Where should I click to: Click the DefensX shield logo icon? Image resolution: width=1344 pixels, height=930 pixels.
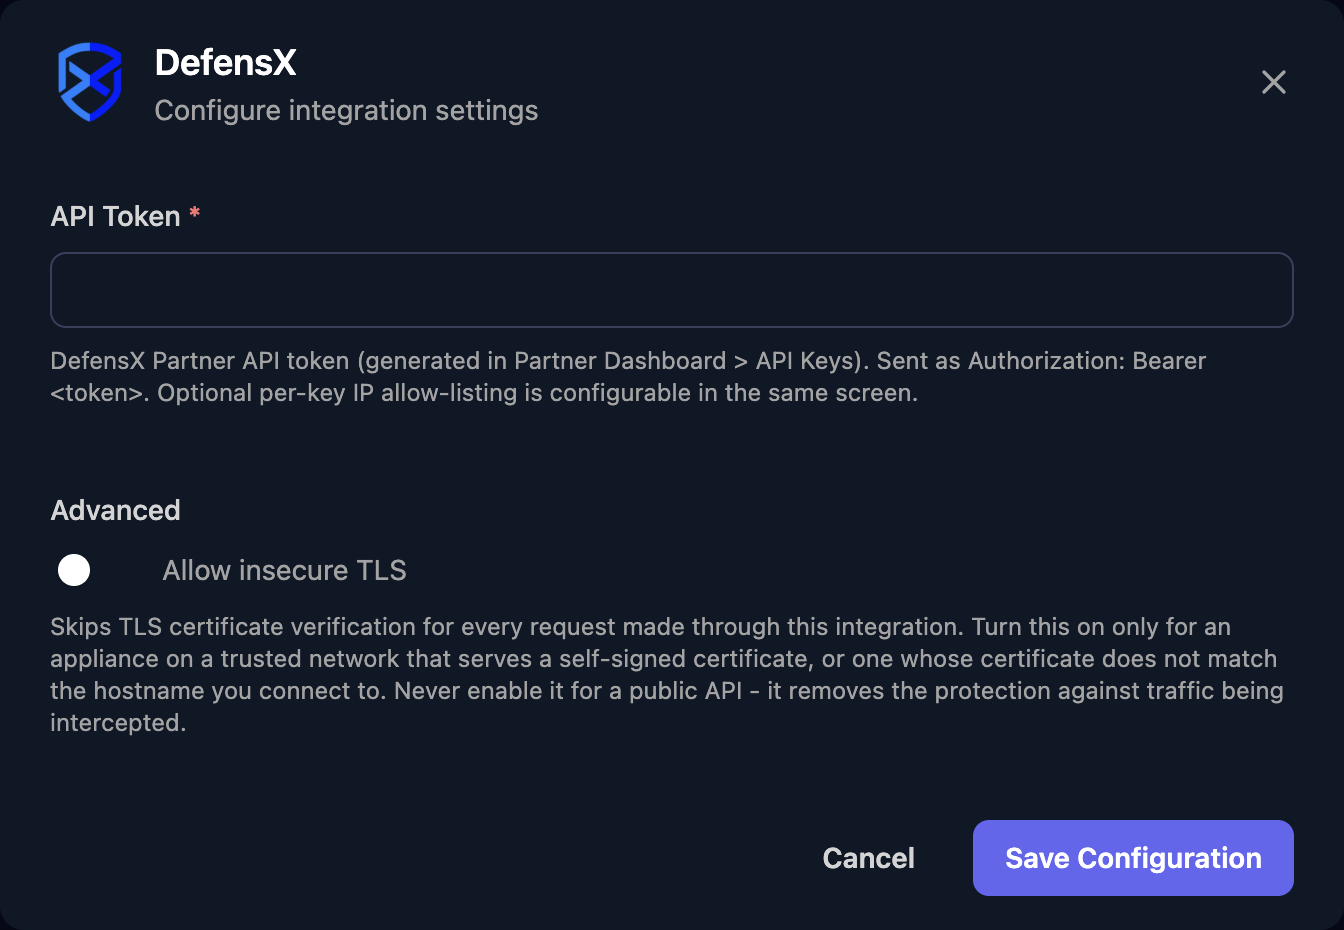[x=90, y=82]
